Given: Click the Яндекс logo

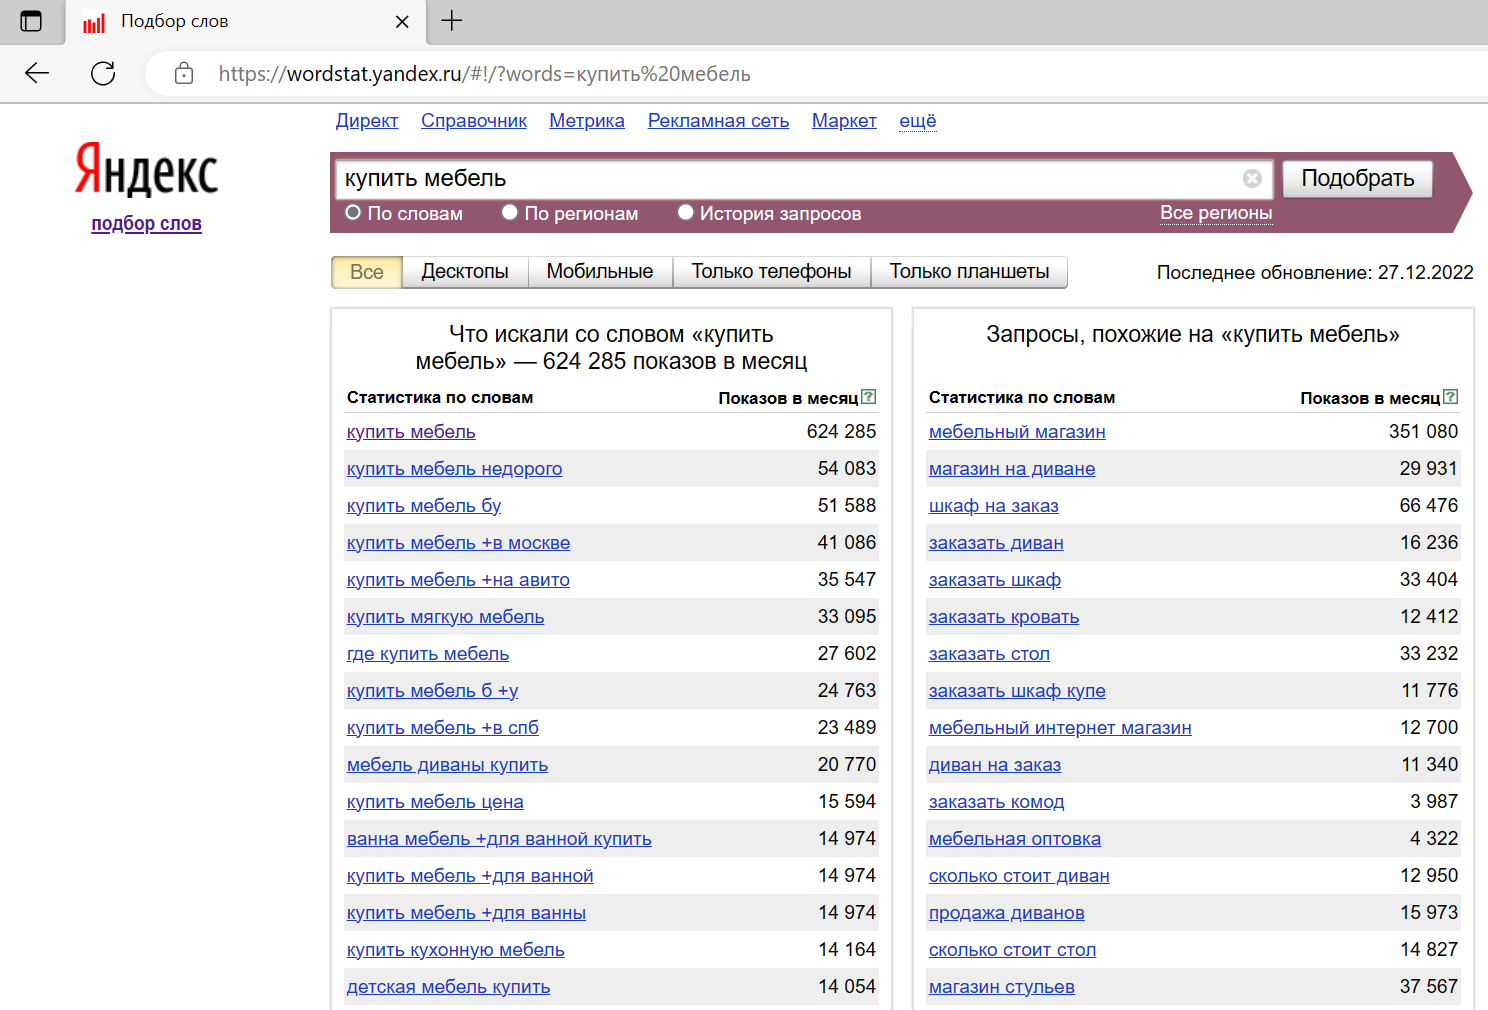Looking at the screenshot, I should tap(147, 169).
